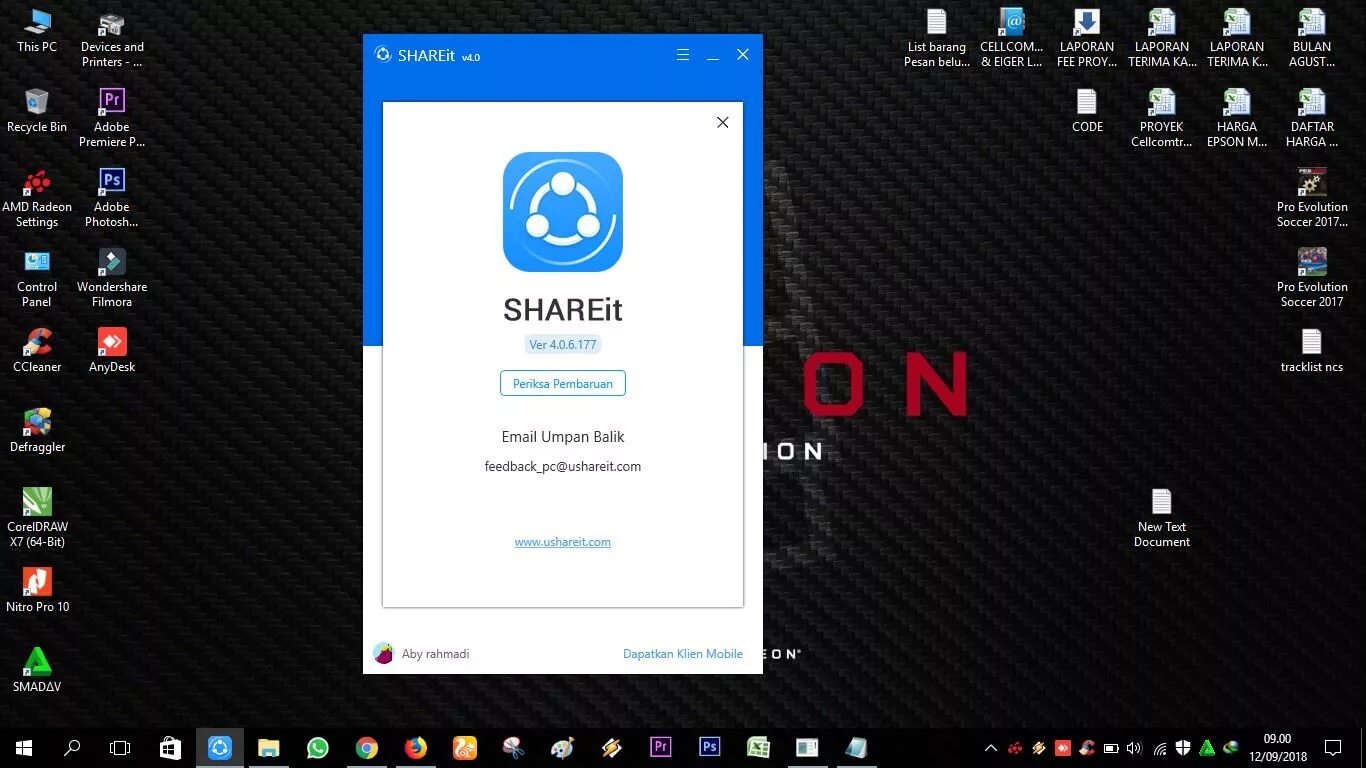Screen dimensions: 1366x768
Task: Select Wondershare Filmora desktop icon
Action: point(112,279)
